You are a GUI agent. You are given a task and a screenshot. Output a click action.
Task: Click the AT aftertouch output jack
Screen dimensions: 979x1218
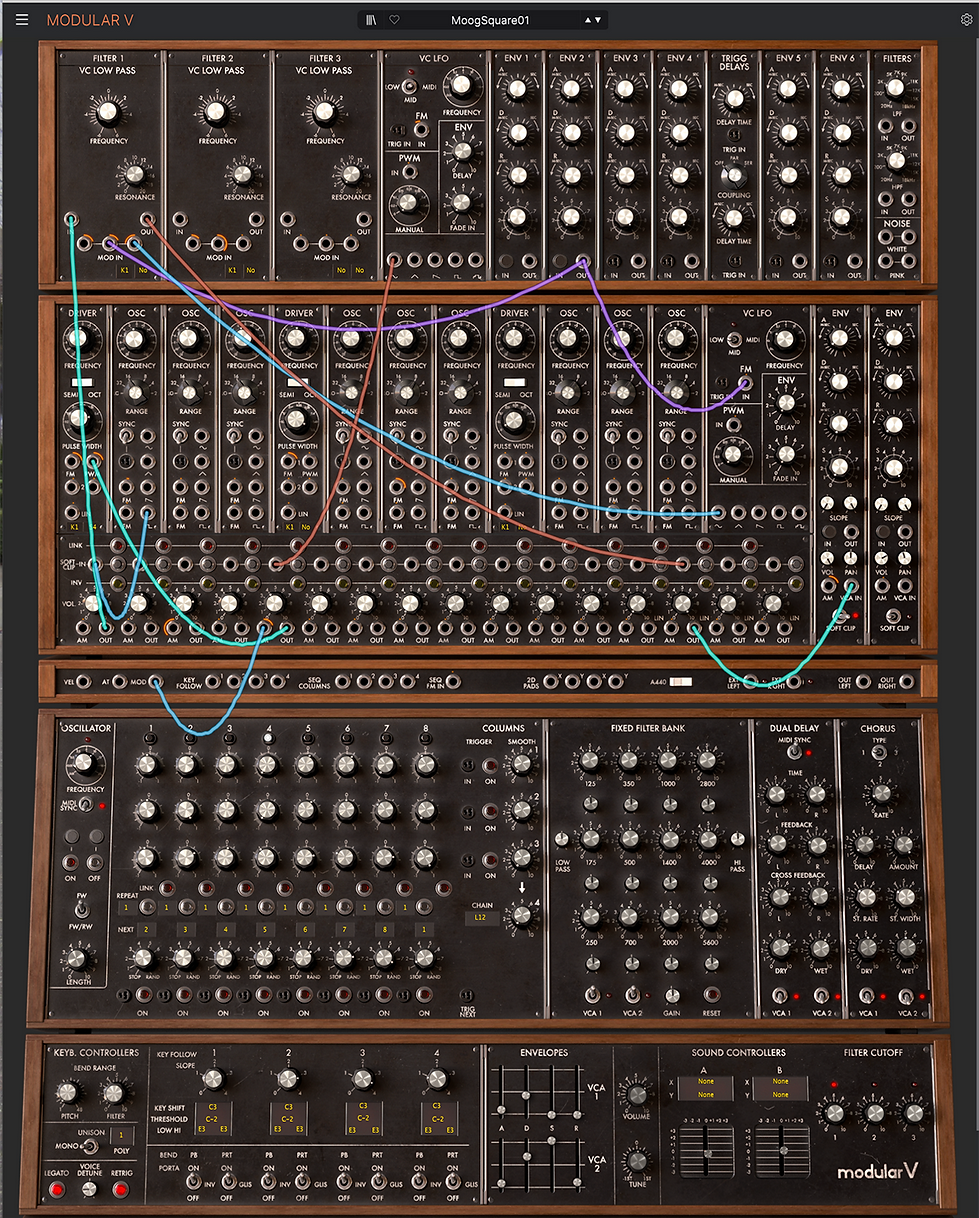pos(119,682)
